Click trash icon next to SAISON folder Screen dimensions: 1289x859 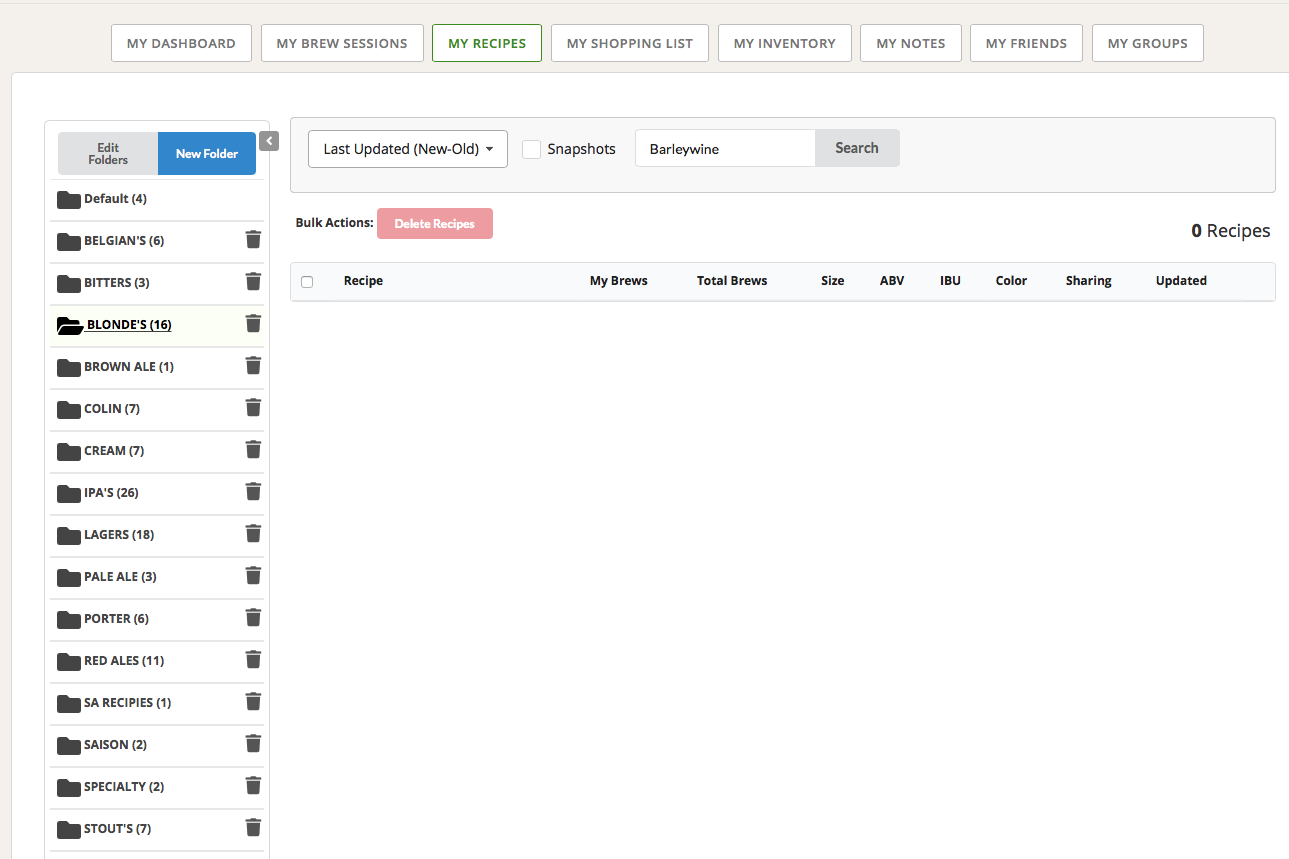click(253, 744)
